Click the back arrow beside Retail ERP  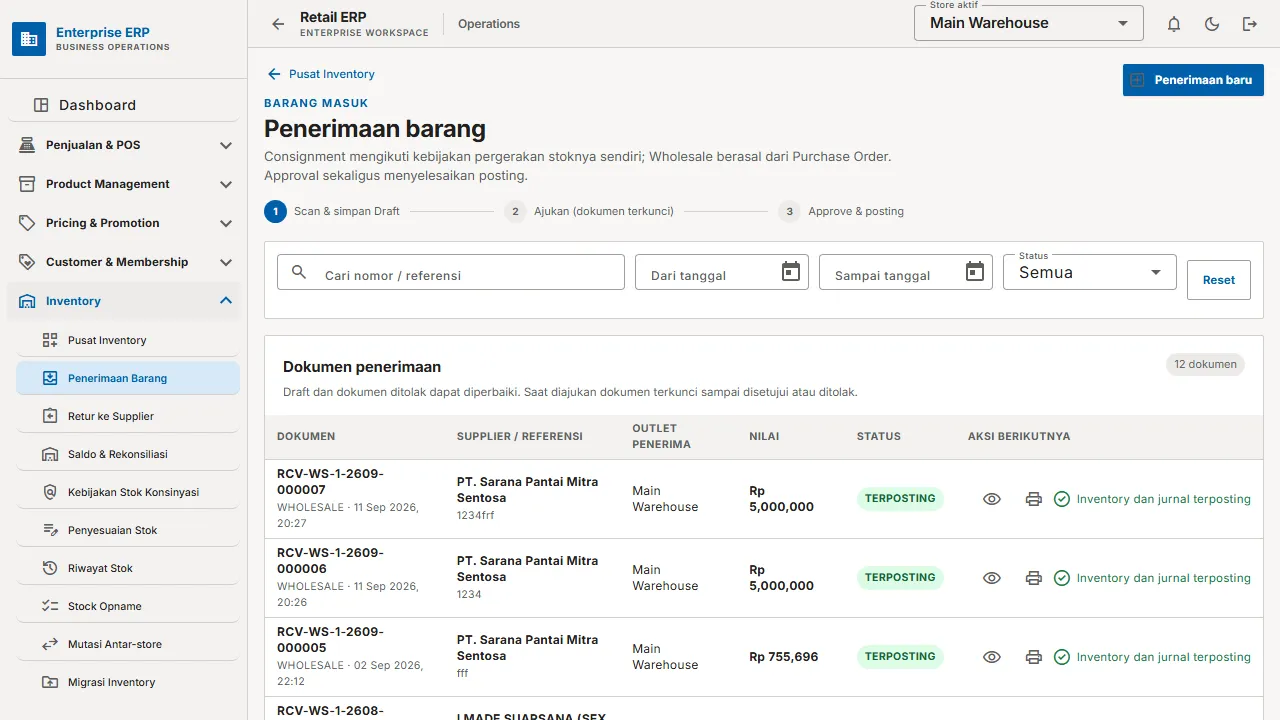point(278,24)
